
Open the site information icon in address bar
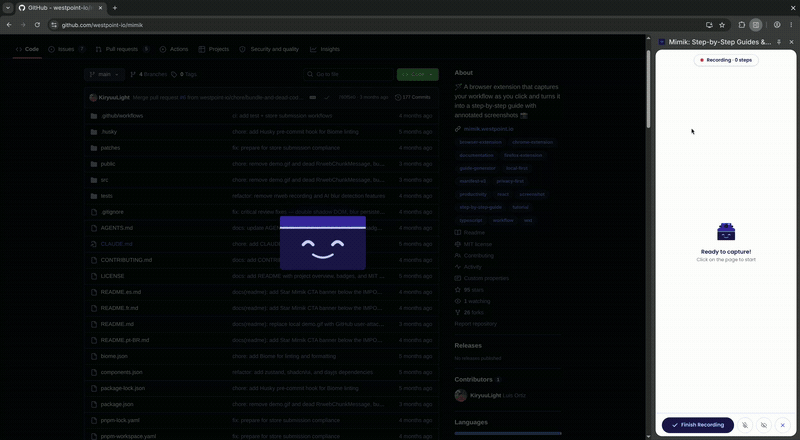pos(54,25)
